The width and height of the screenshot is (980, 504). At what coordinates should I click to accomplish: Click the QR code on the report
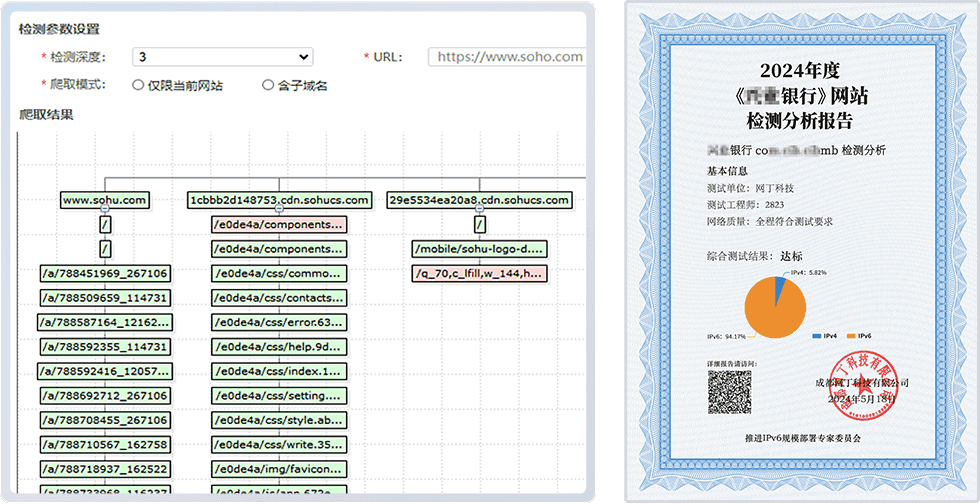[x=729, y=392]
